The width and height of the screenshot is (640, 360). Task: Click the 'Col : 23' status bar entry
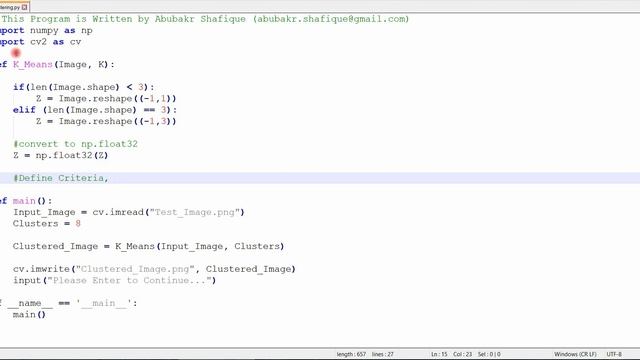462,354
